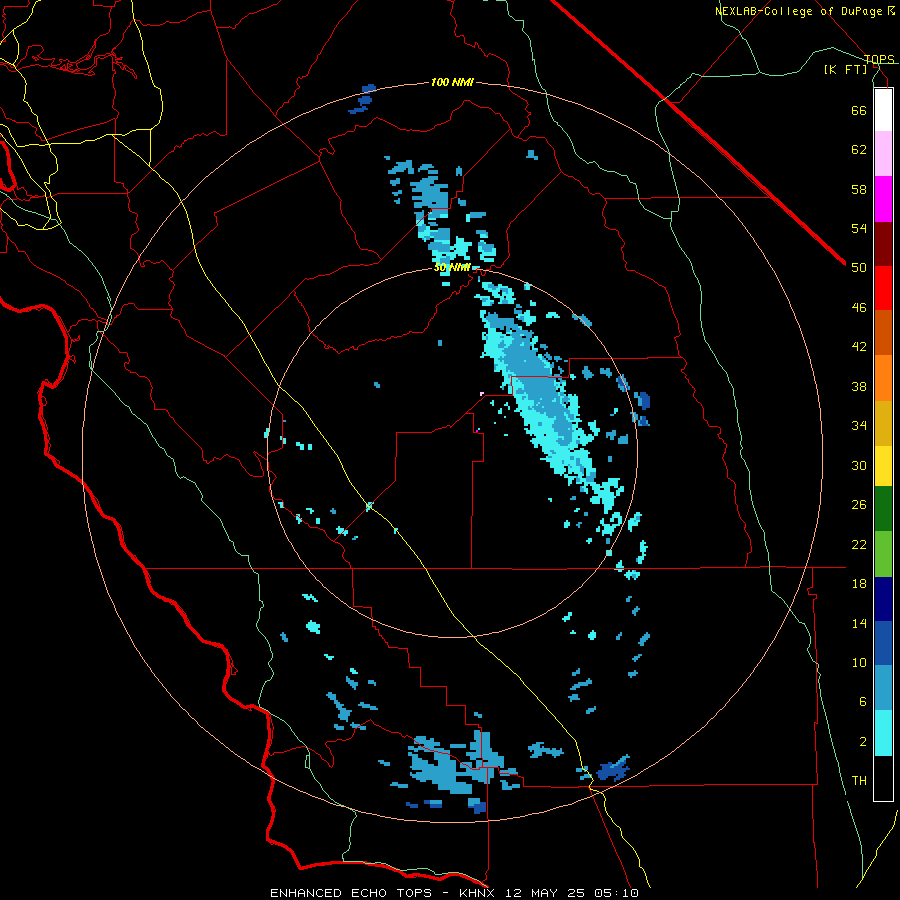The height and width of the screenshot is (900, 900).
Task: Click the 100 NMI range ring label
Action: tap(452, 82)
